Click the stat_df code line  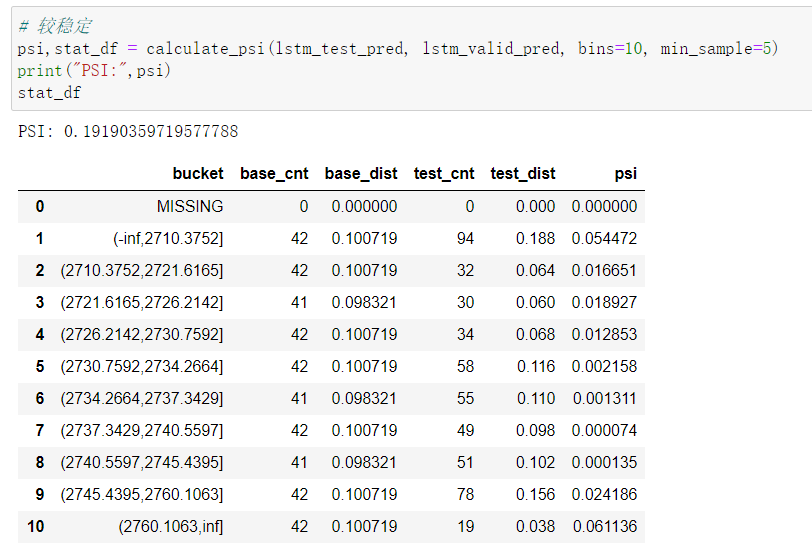click(49, 93)
